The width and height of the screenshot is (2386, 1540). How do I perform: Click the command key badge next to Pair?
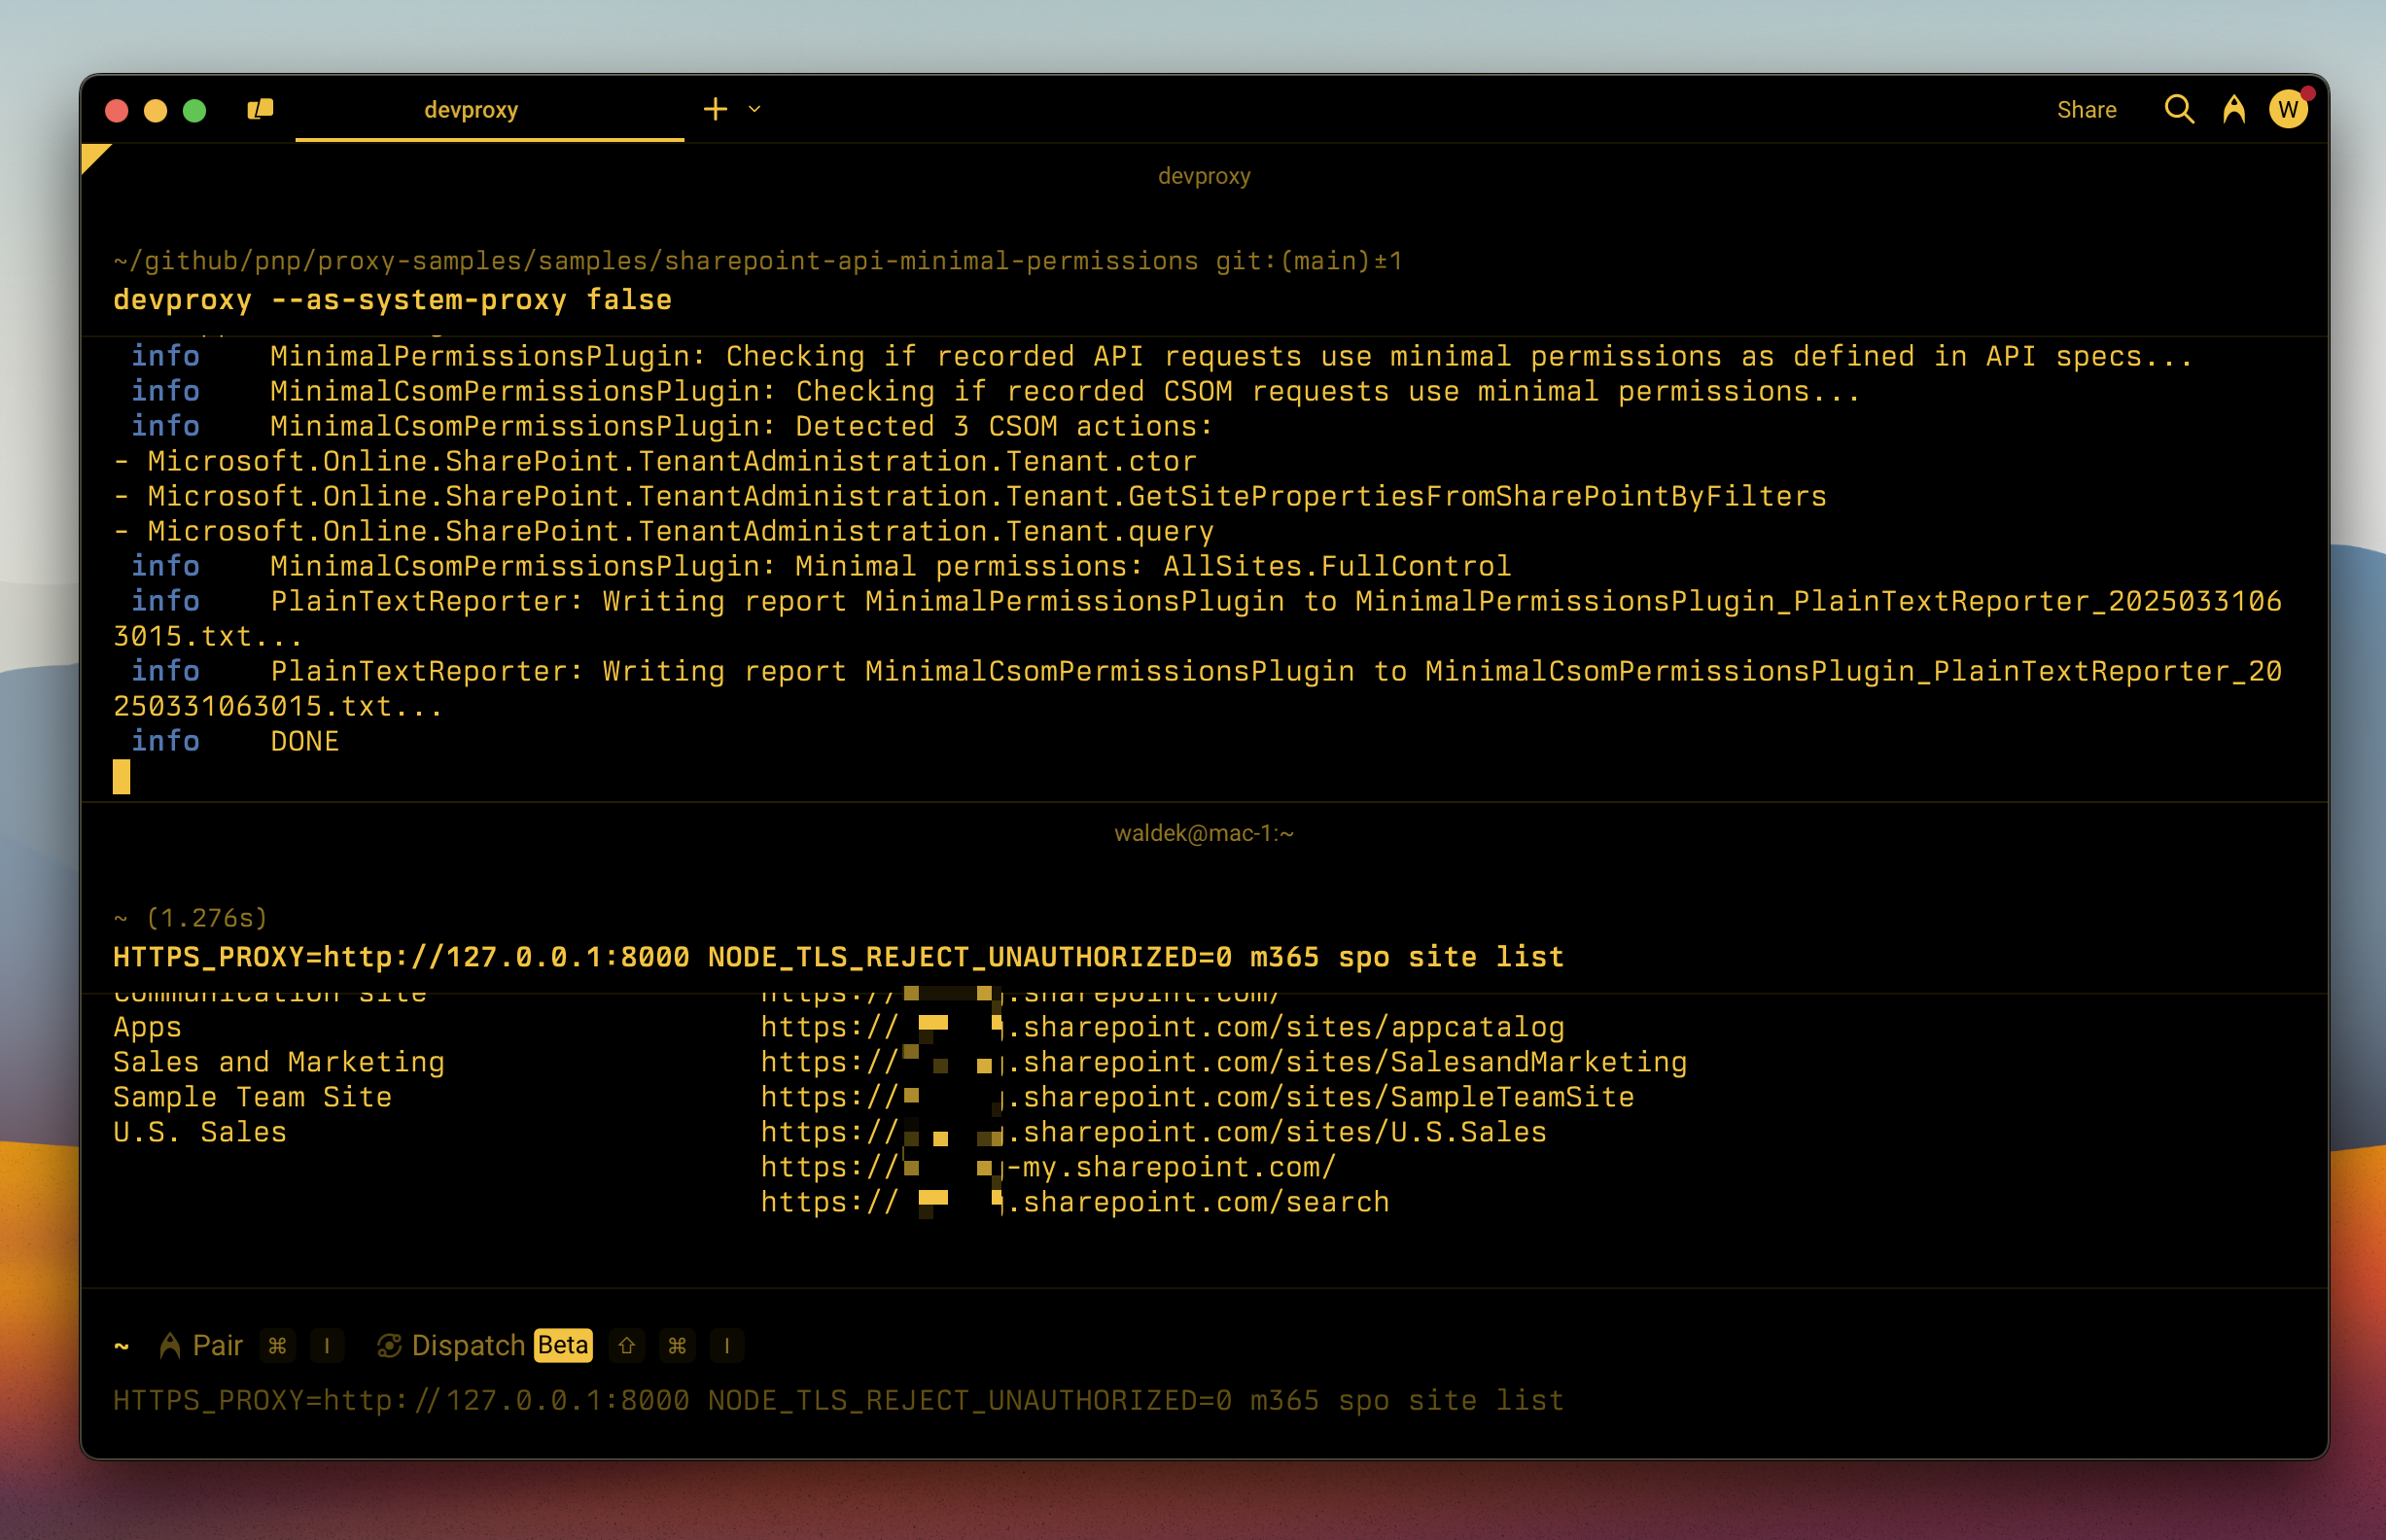coord(278,1346)
